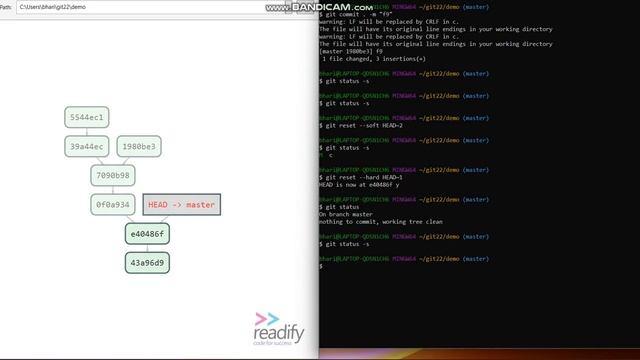This screenshot has height=360, width=640.
Task: Select commit node 5544ec1
Action: [x=87, y=117]
